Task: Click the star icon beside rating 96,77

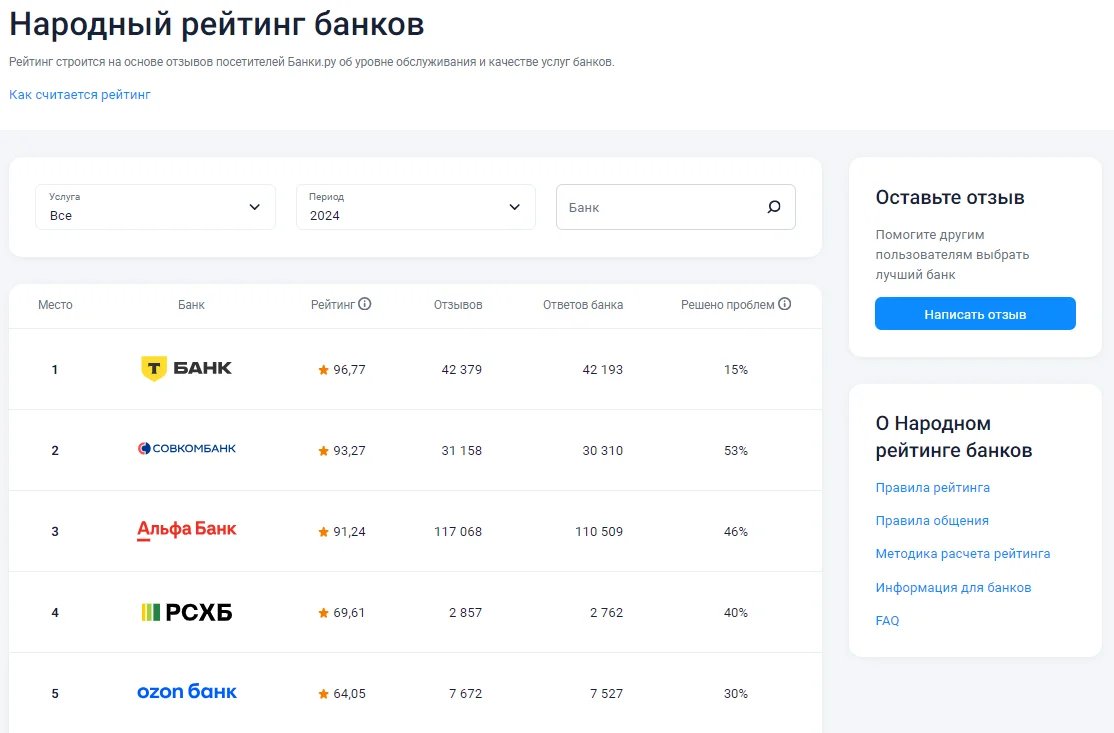Action: tap(323, 369)
